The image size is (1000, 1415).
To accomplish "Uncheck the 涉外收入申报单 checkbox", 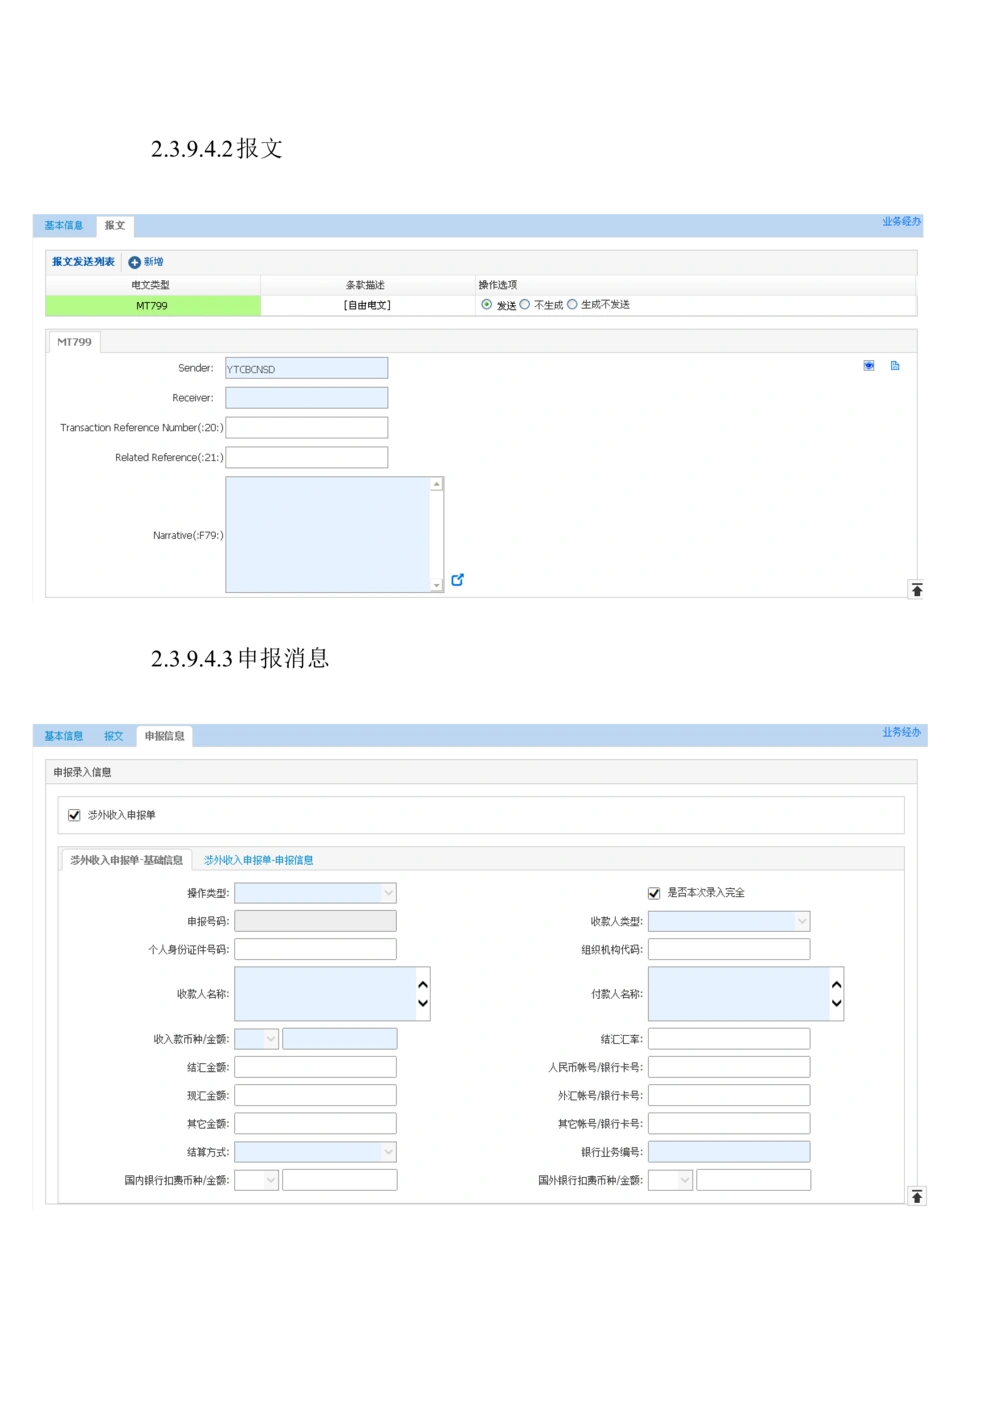I will click(74, 815).
